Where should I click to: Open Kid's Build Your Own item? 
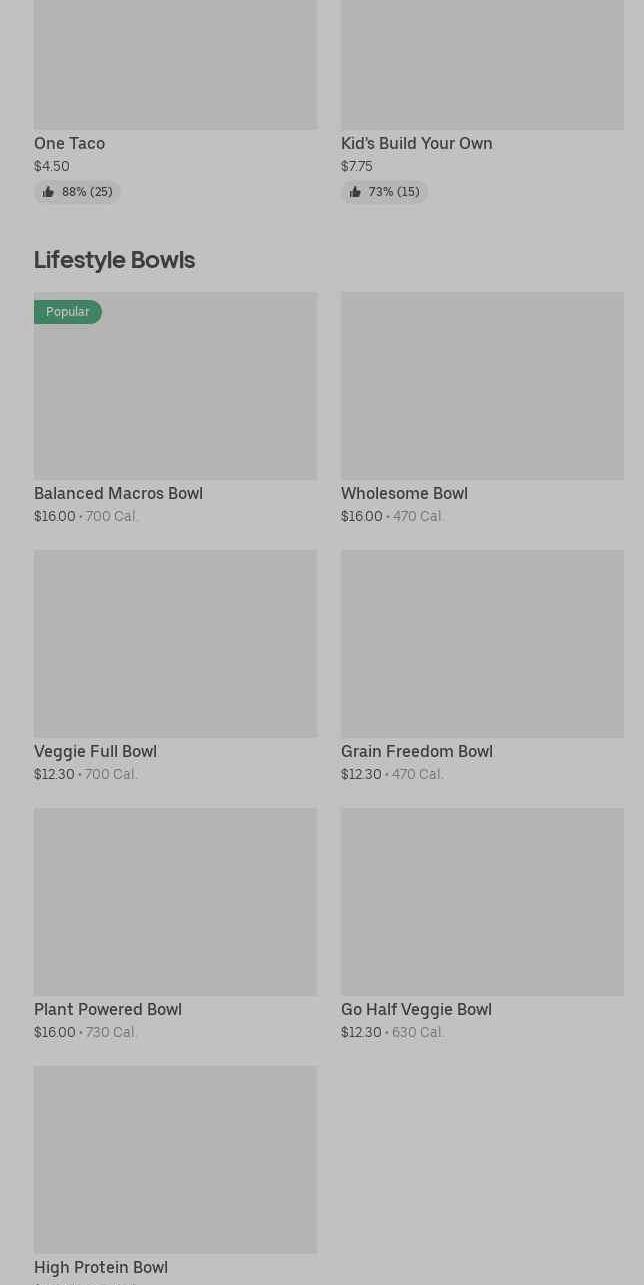coord(416,143)
